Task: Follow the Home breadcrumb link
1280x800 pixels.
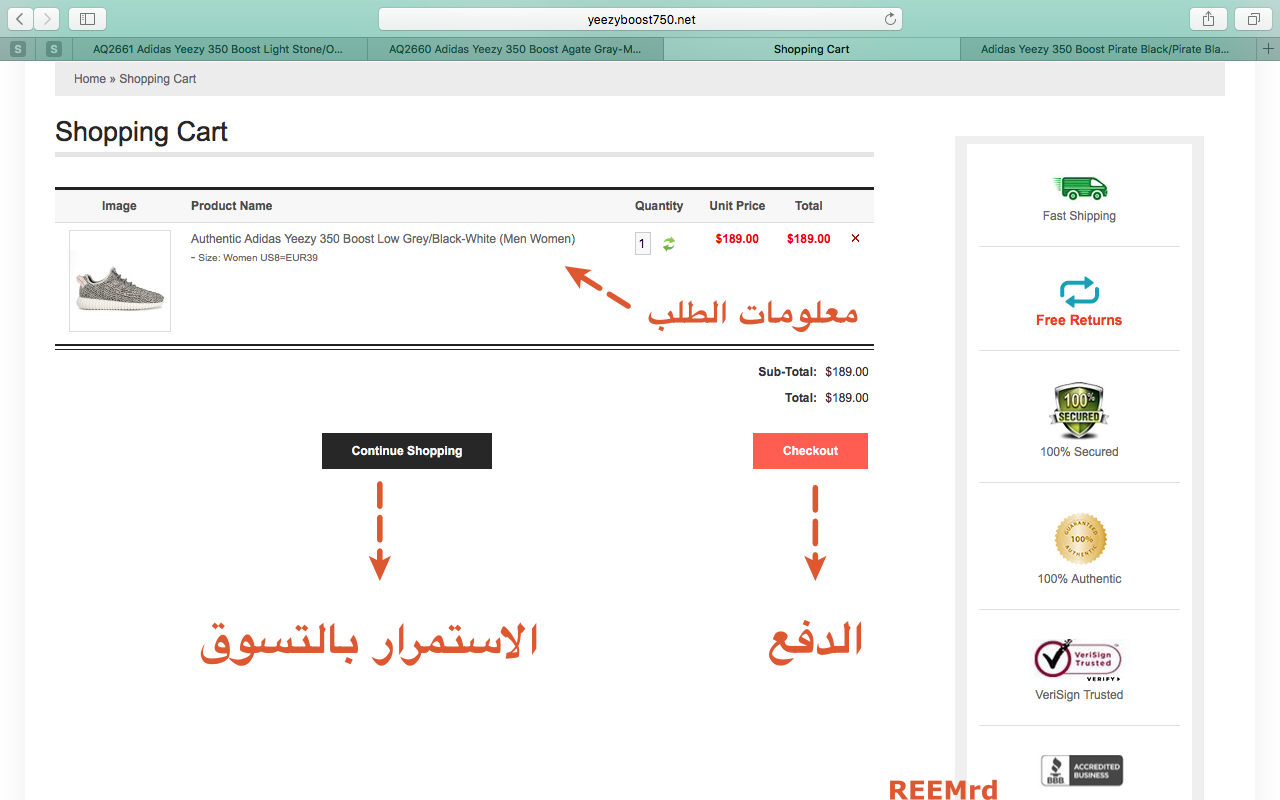Action: (90, 79)
